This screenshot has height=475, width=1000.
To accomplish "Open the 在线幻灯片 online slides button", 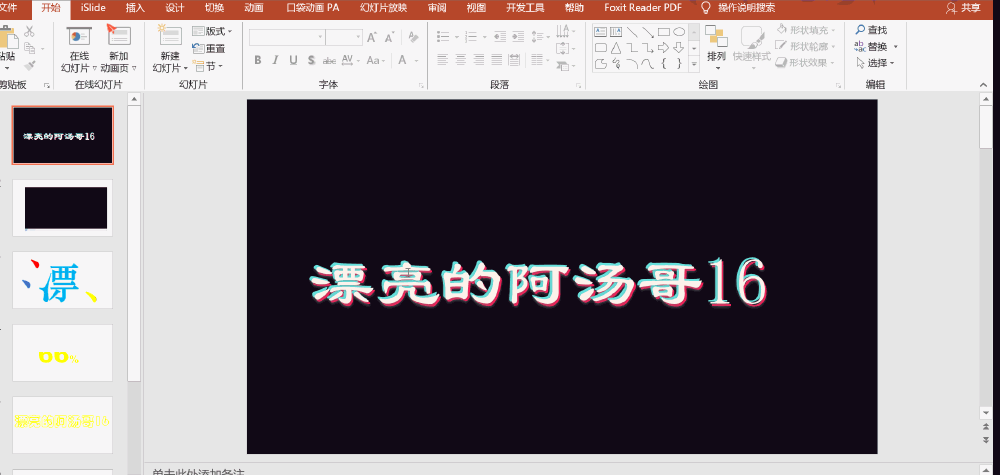I will point(79,50).
